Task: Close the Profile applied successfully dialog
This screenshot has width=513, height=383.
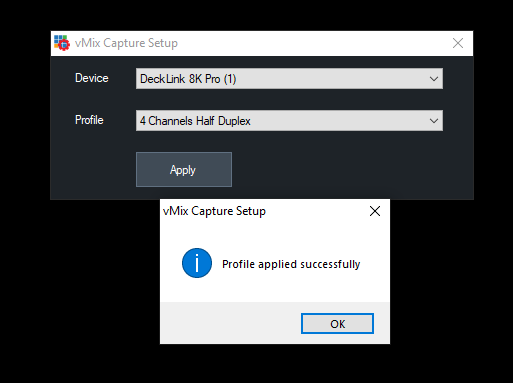Action: [x=375, y=211]
